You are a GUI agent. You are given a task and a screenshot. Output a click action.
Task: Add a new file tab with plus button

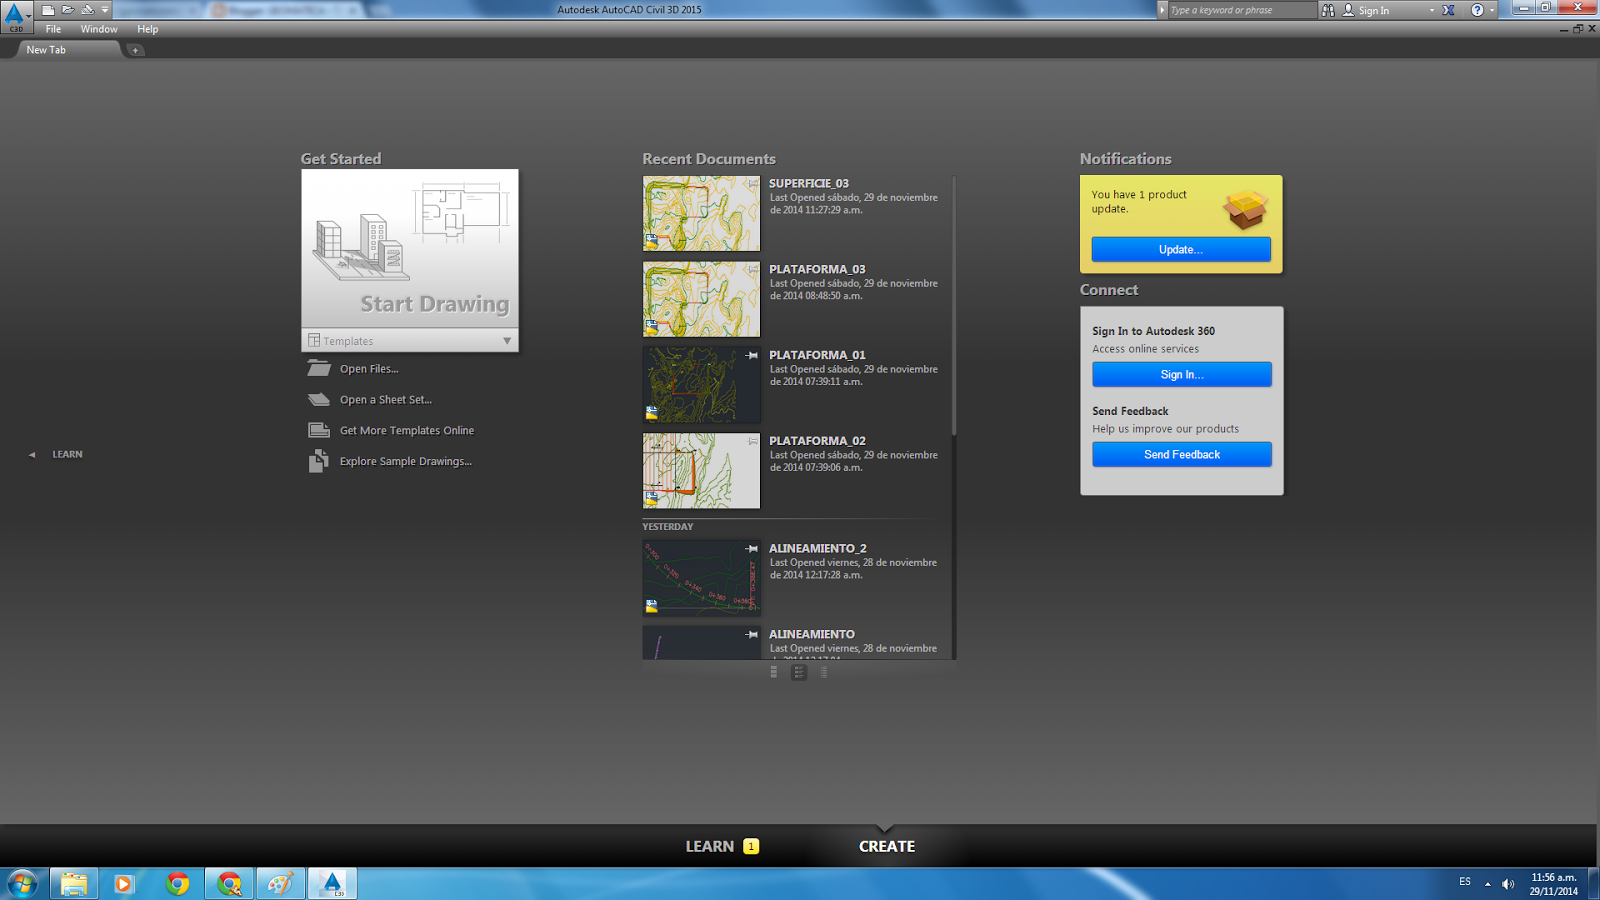(136, 50)
